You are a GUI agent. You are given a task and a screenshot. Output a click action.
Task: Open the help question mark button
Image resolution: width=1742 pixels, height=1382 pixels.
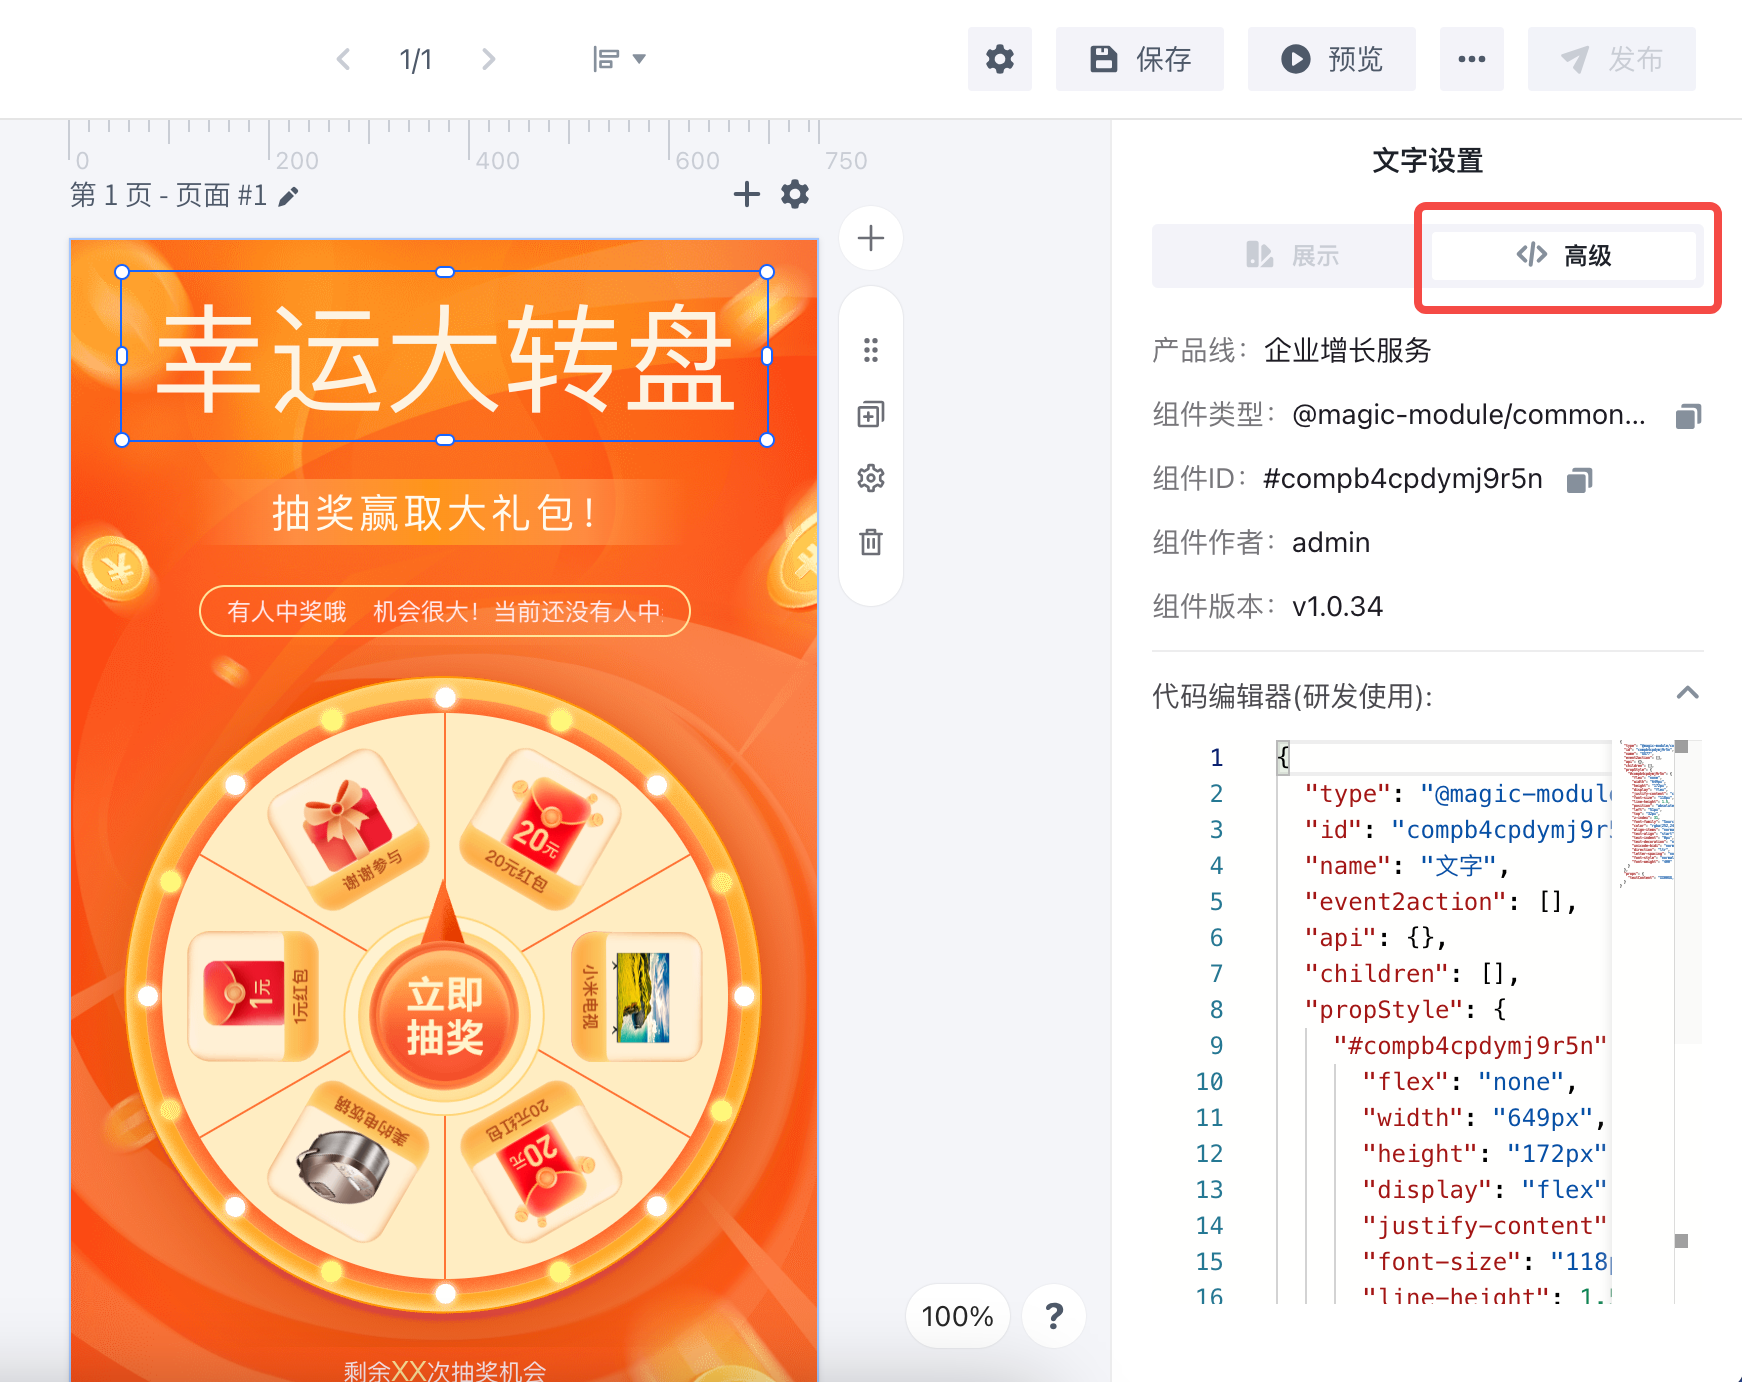[1054, 1316]
